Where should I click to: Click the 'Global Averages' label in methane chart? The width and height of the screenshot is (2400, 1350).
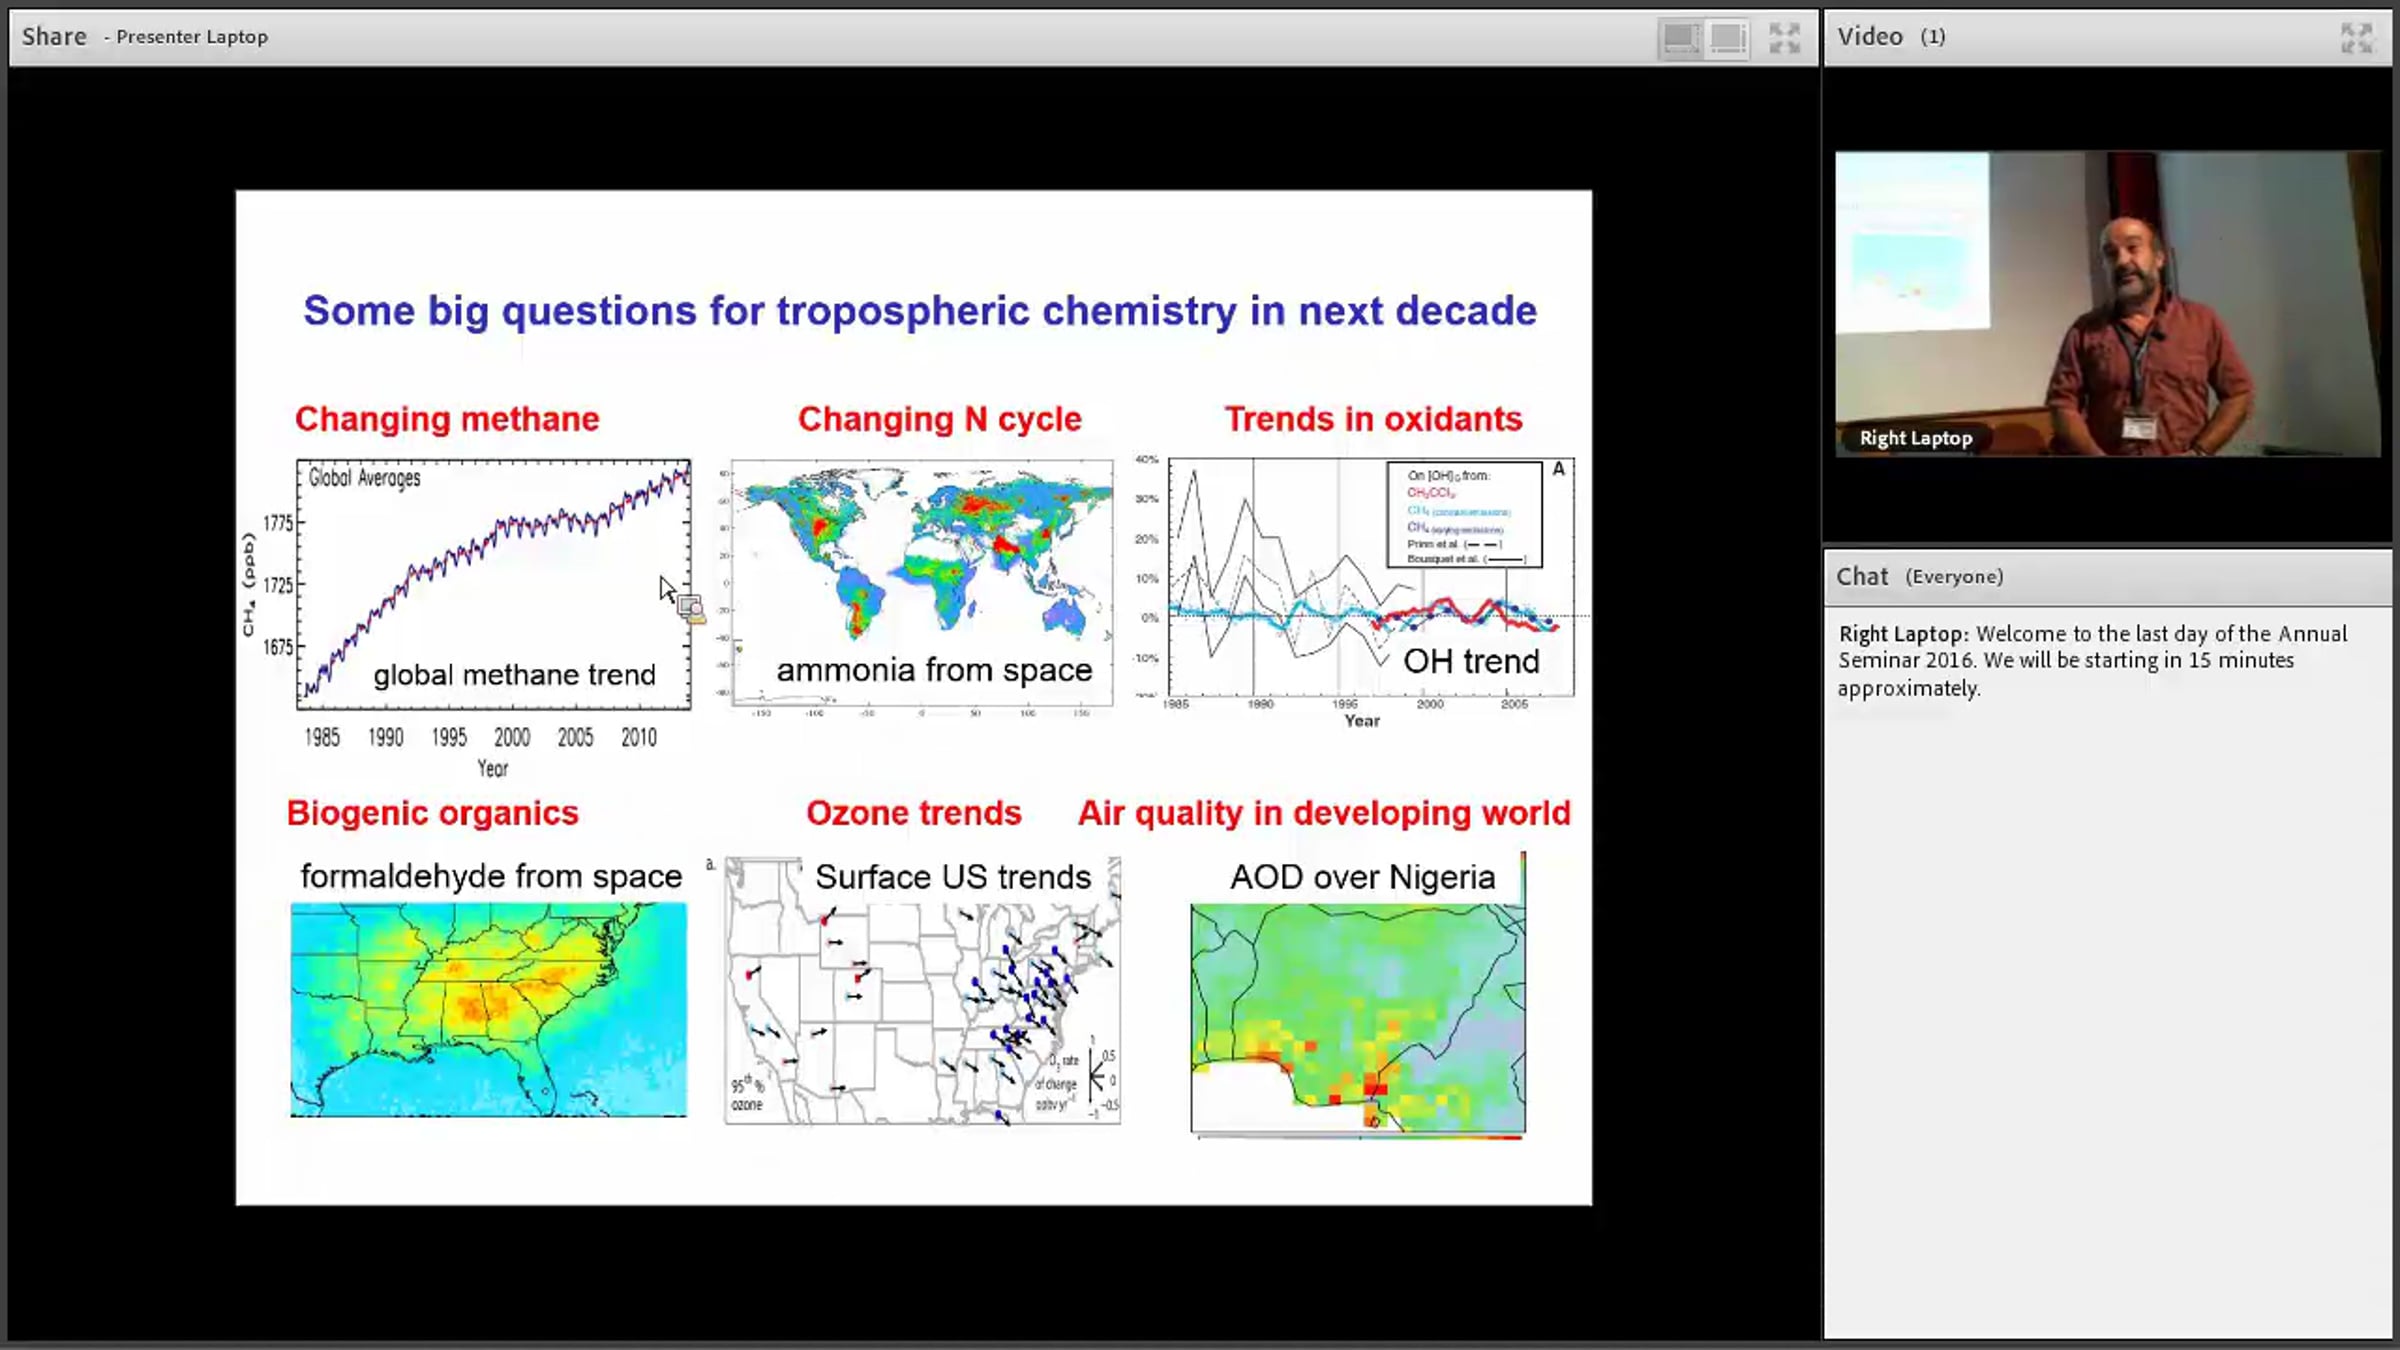point(364,478)
